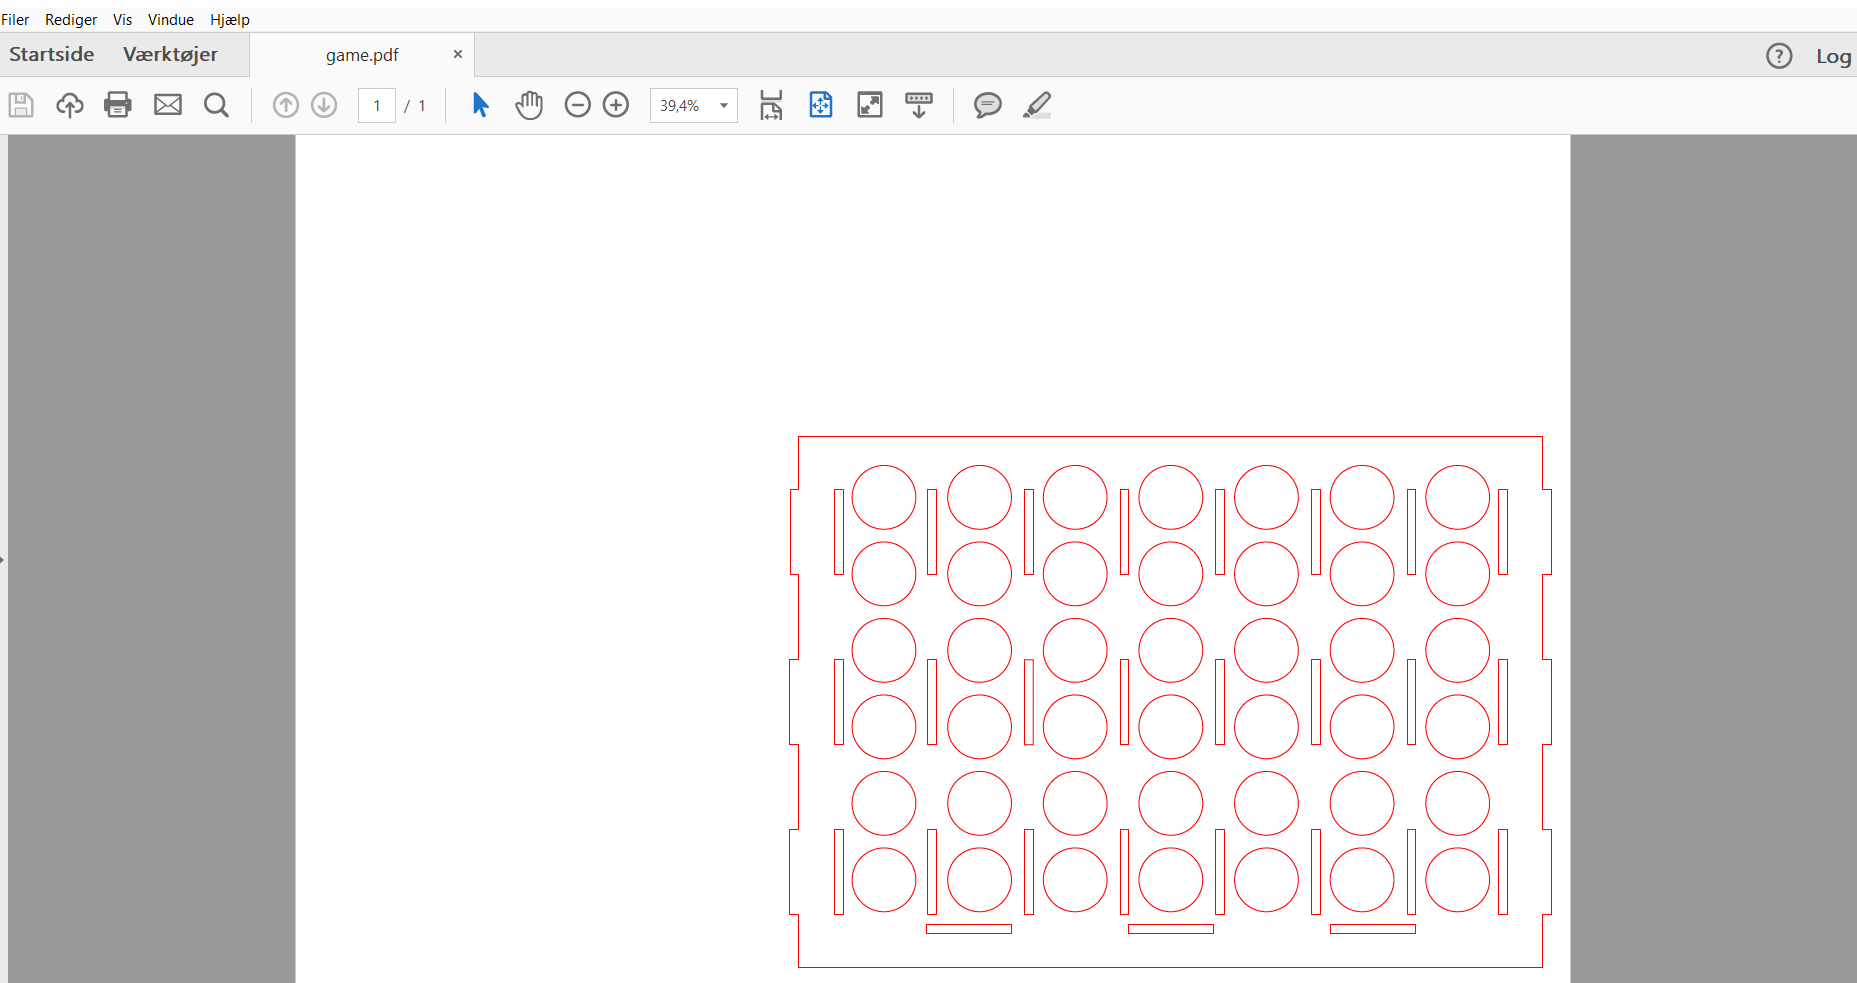Open the Hjælp menu
The width and height of the screenshot is (1857, 983).
pos(230,20)
